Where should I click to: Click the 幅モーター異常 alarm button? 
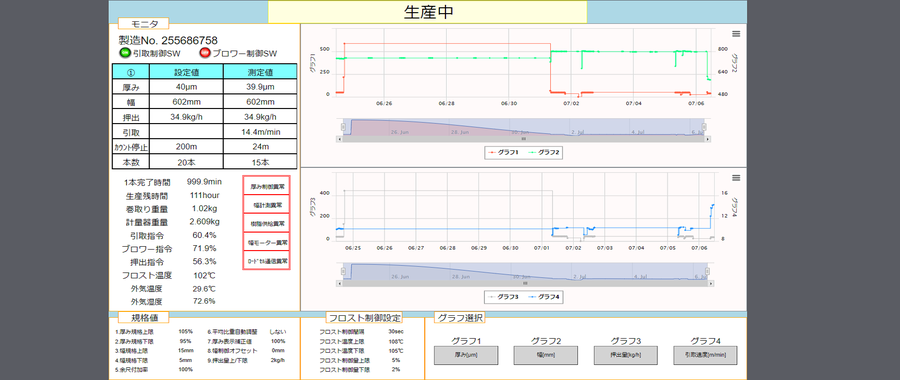[266, 242]
